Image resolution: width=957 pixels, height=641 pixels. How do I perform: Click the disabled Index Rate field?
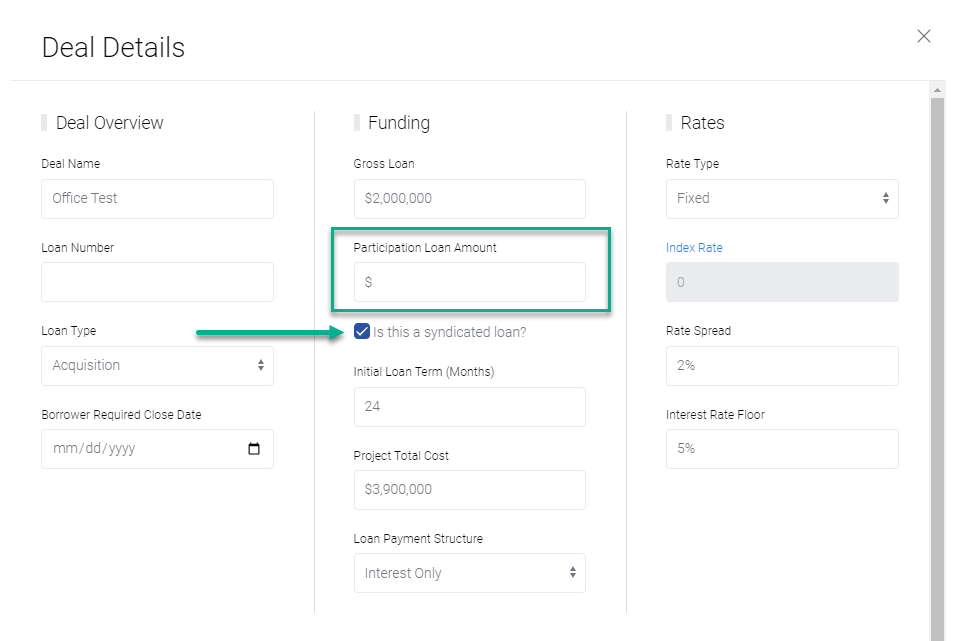click(781, 282)
